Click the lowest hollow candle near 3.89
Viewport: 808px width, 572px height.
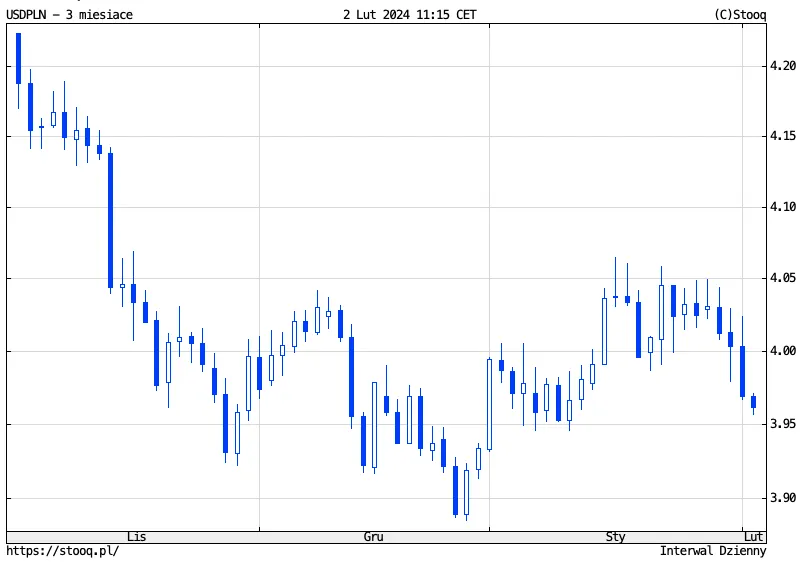(x=466, y=492)
